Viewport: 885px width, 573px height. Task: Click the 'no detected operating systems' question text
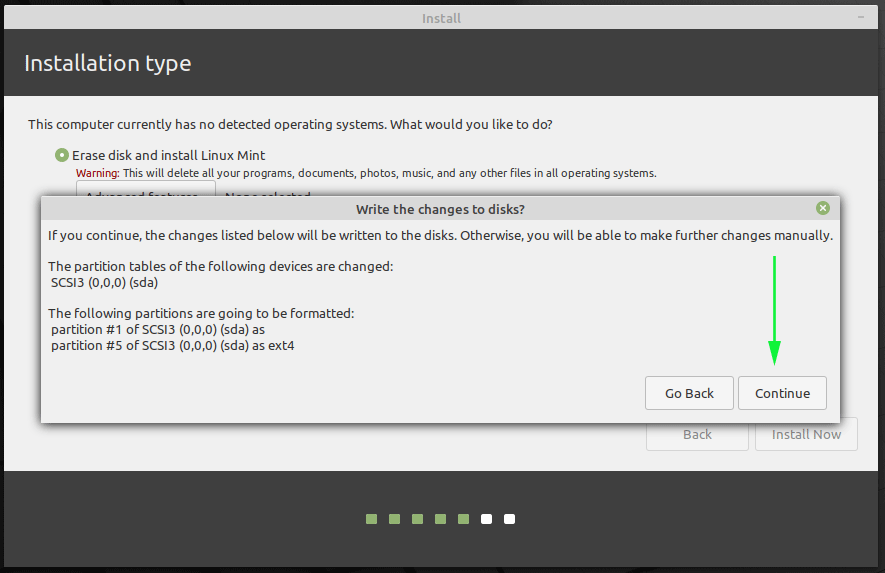coord(290,124)
